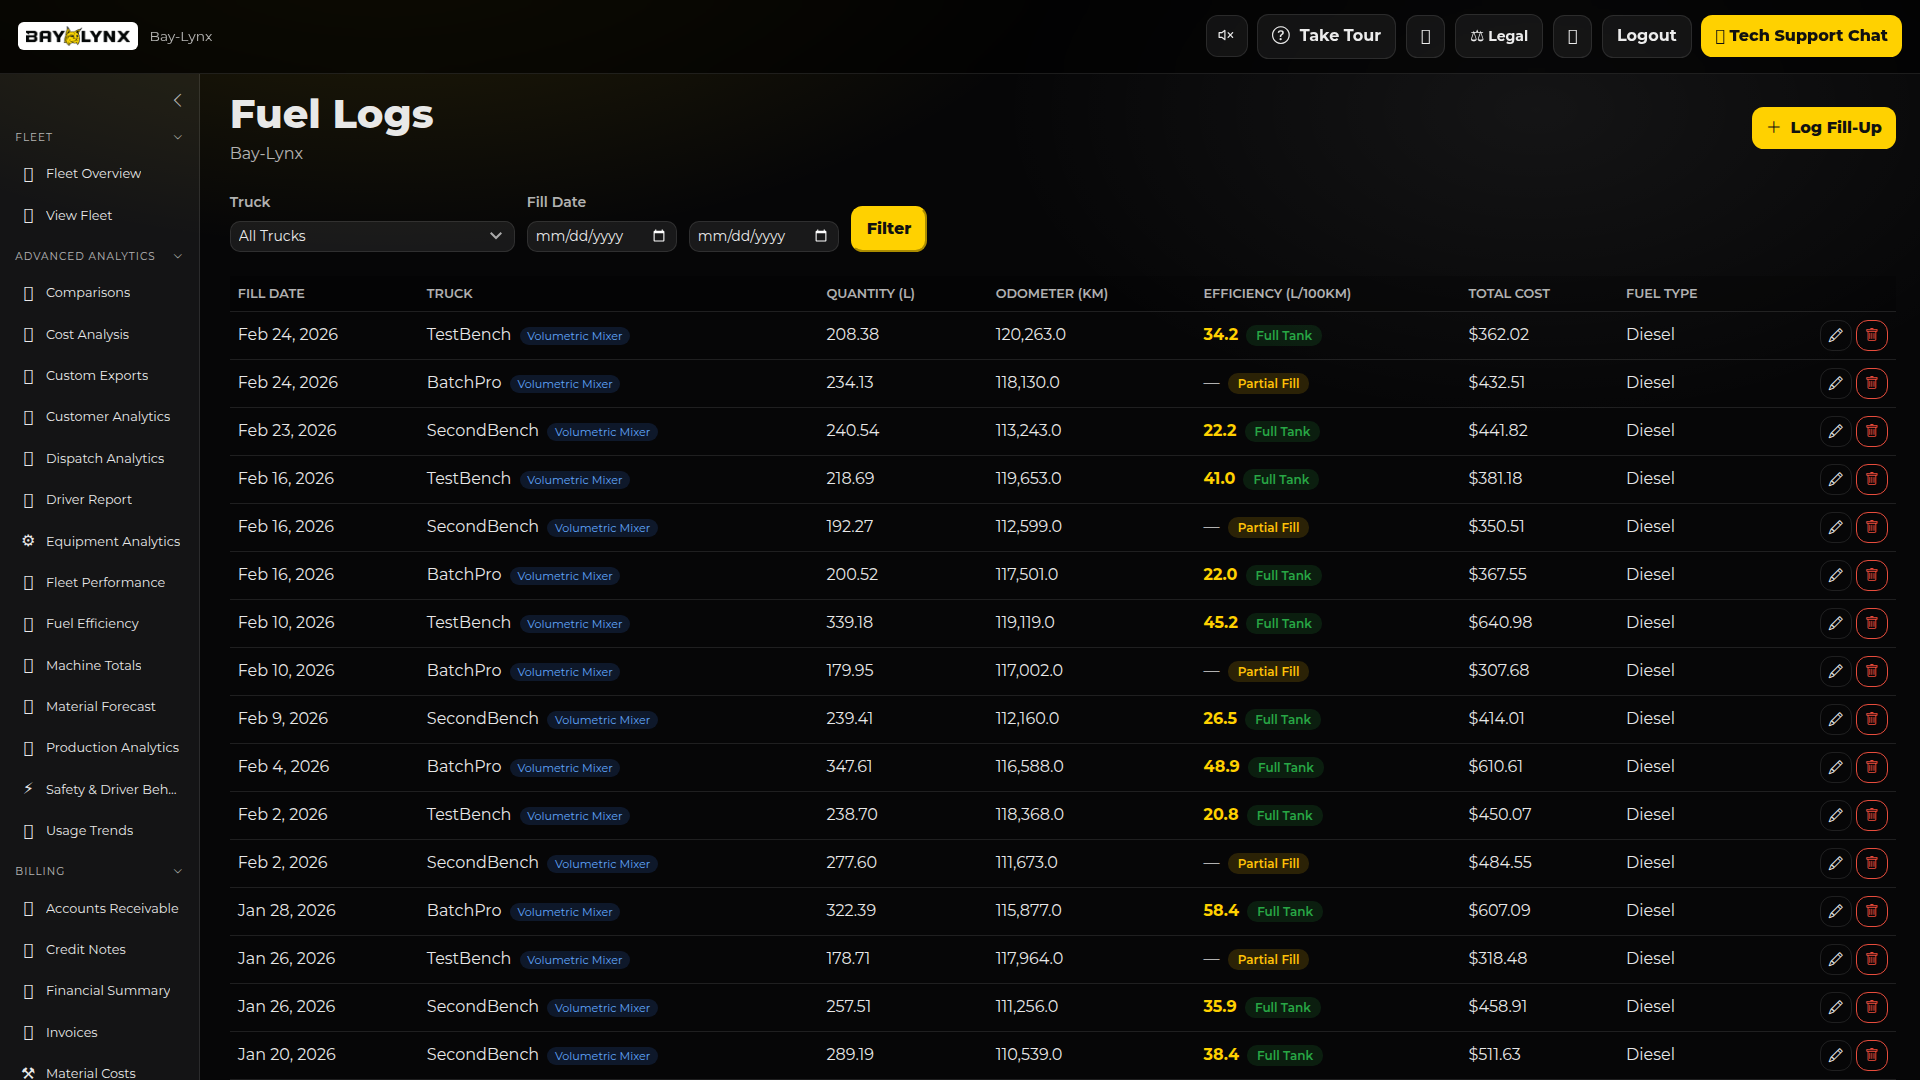Collapse the Advanced Analytics section
1920x1080 pixels.
(x=178, y=256)
